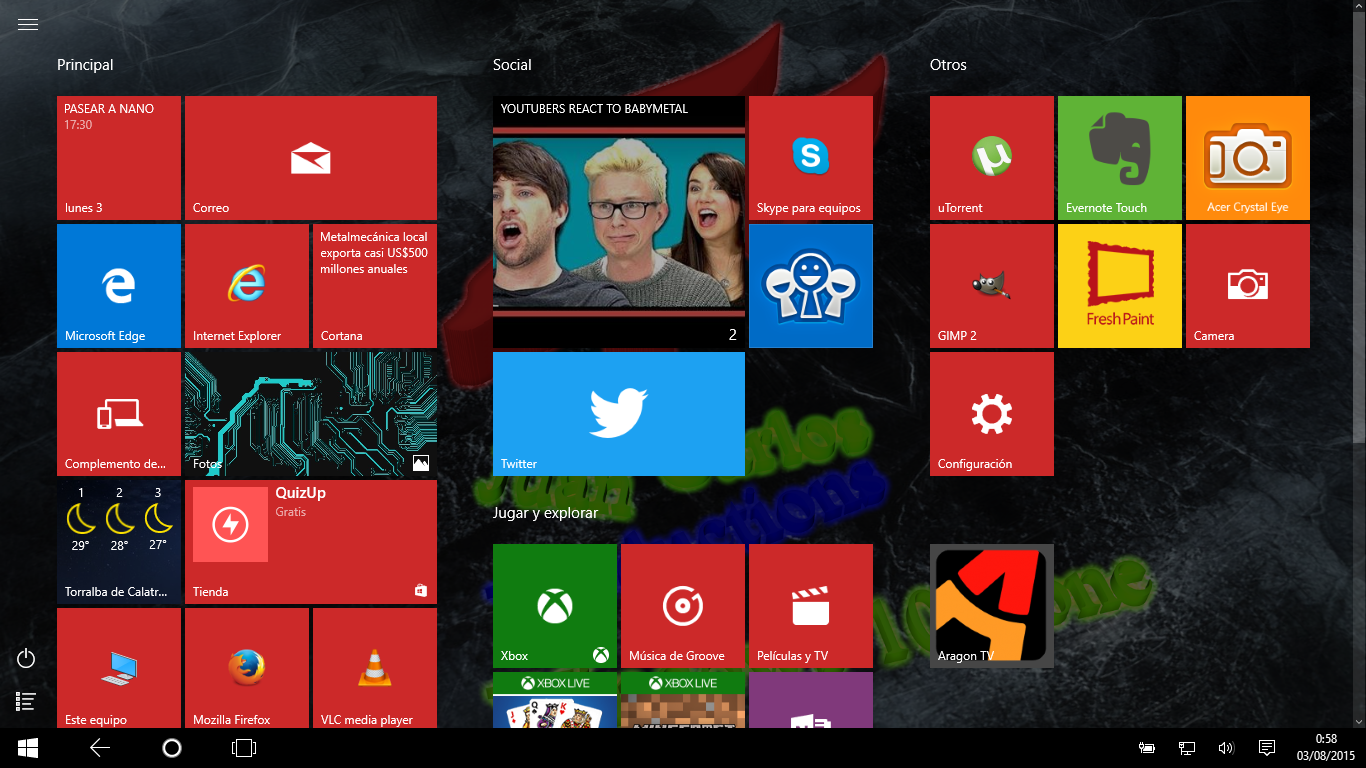Open the Aragon TV tile
Screen dimensions: 1366x768
992,606
